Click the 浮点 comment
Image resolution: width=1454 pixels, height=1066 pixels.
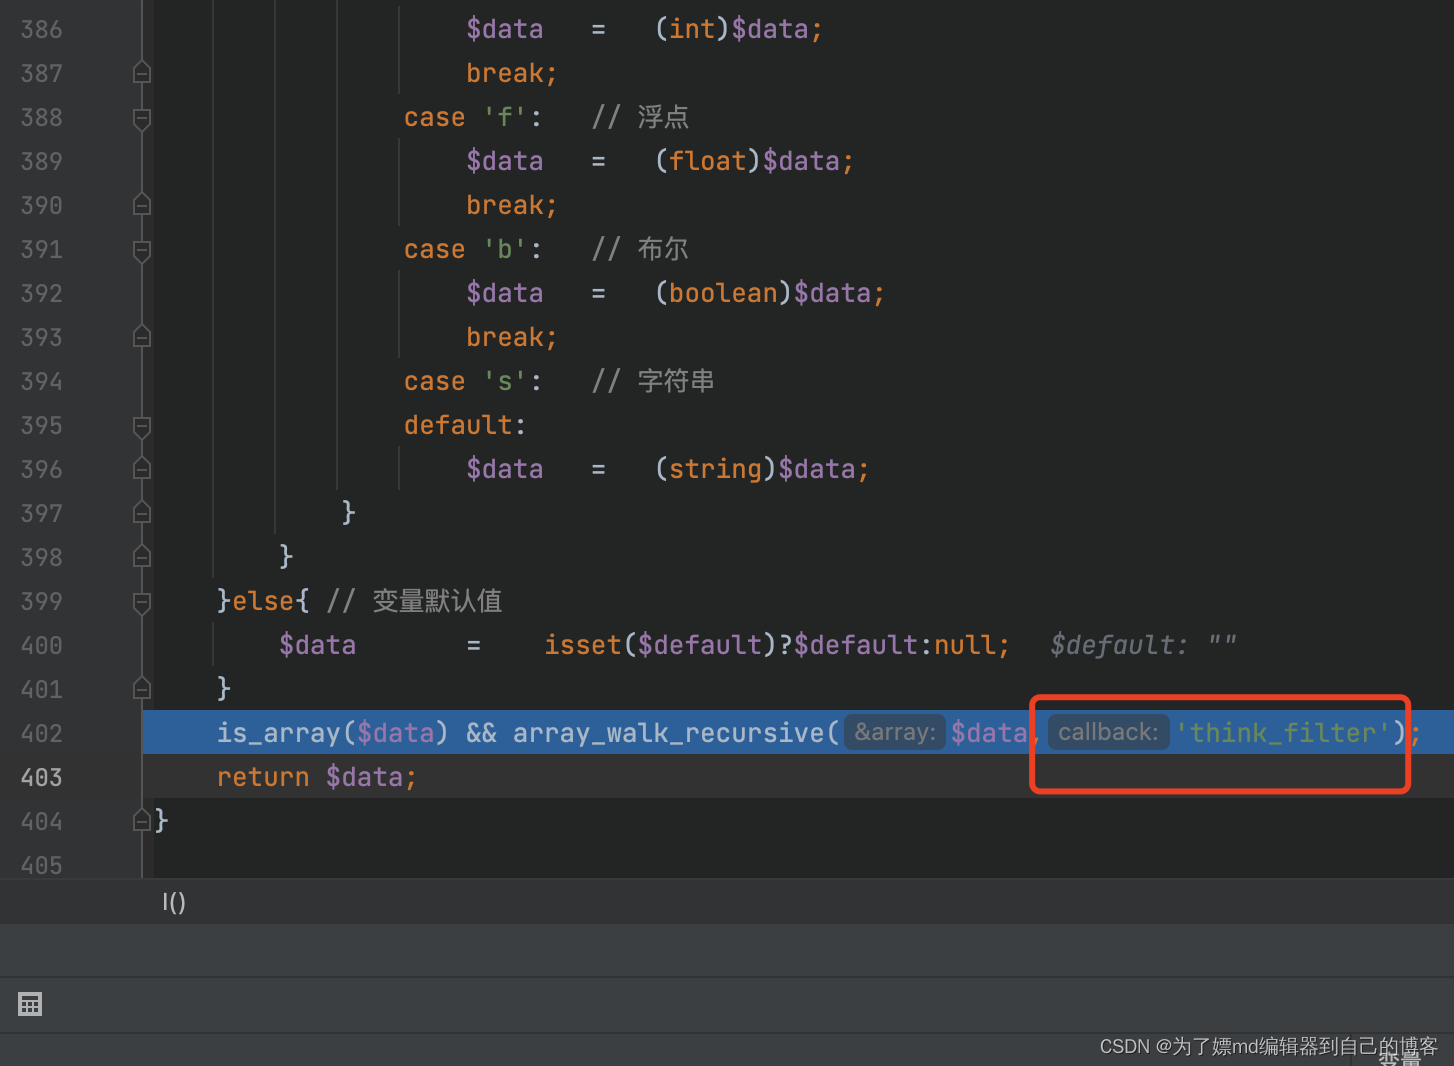click(663, 117)
